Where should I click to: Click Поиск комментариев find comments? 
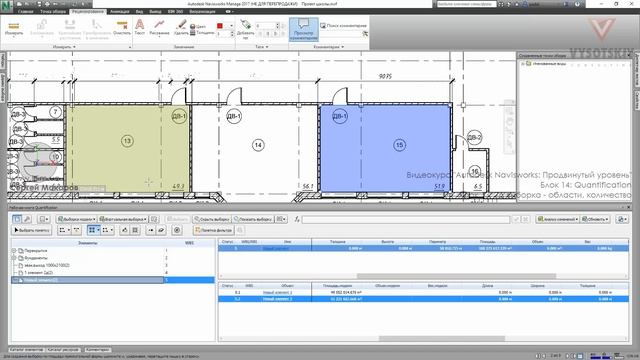[344, 26]
